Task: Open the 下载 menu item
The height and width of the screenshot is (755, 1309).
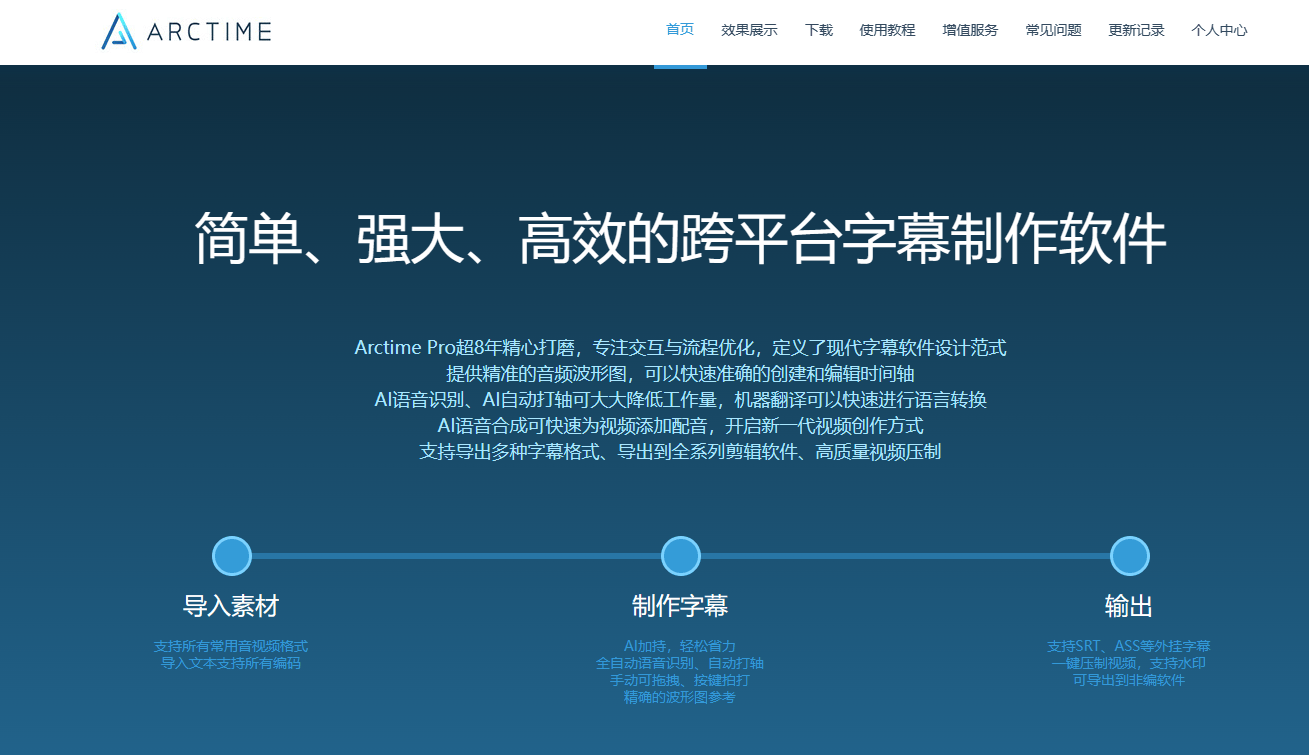Action: [x=818, y=30]
